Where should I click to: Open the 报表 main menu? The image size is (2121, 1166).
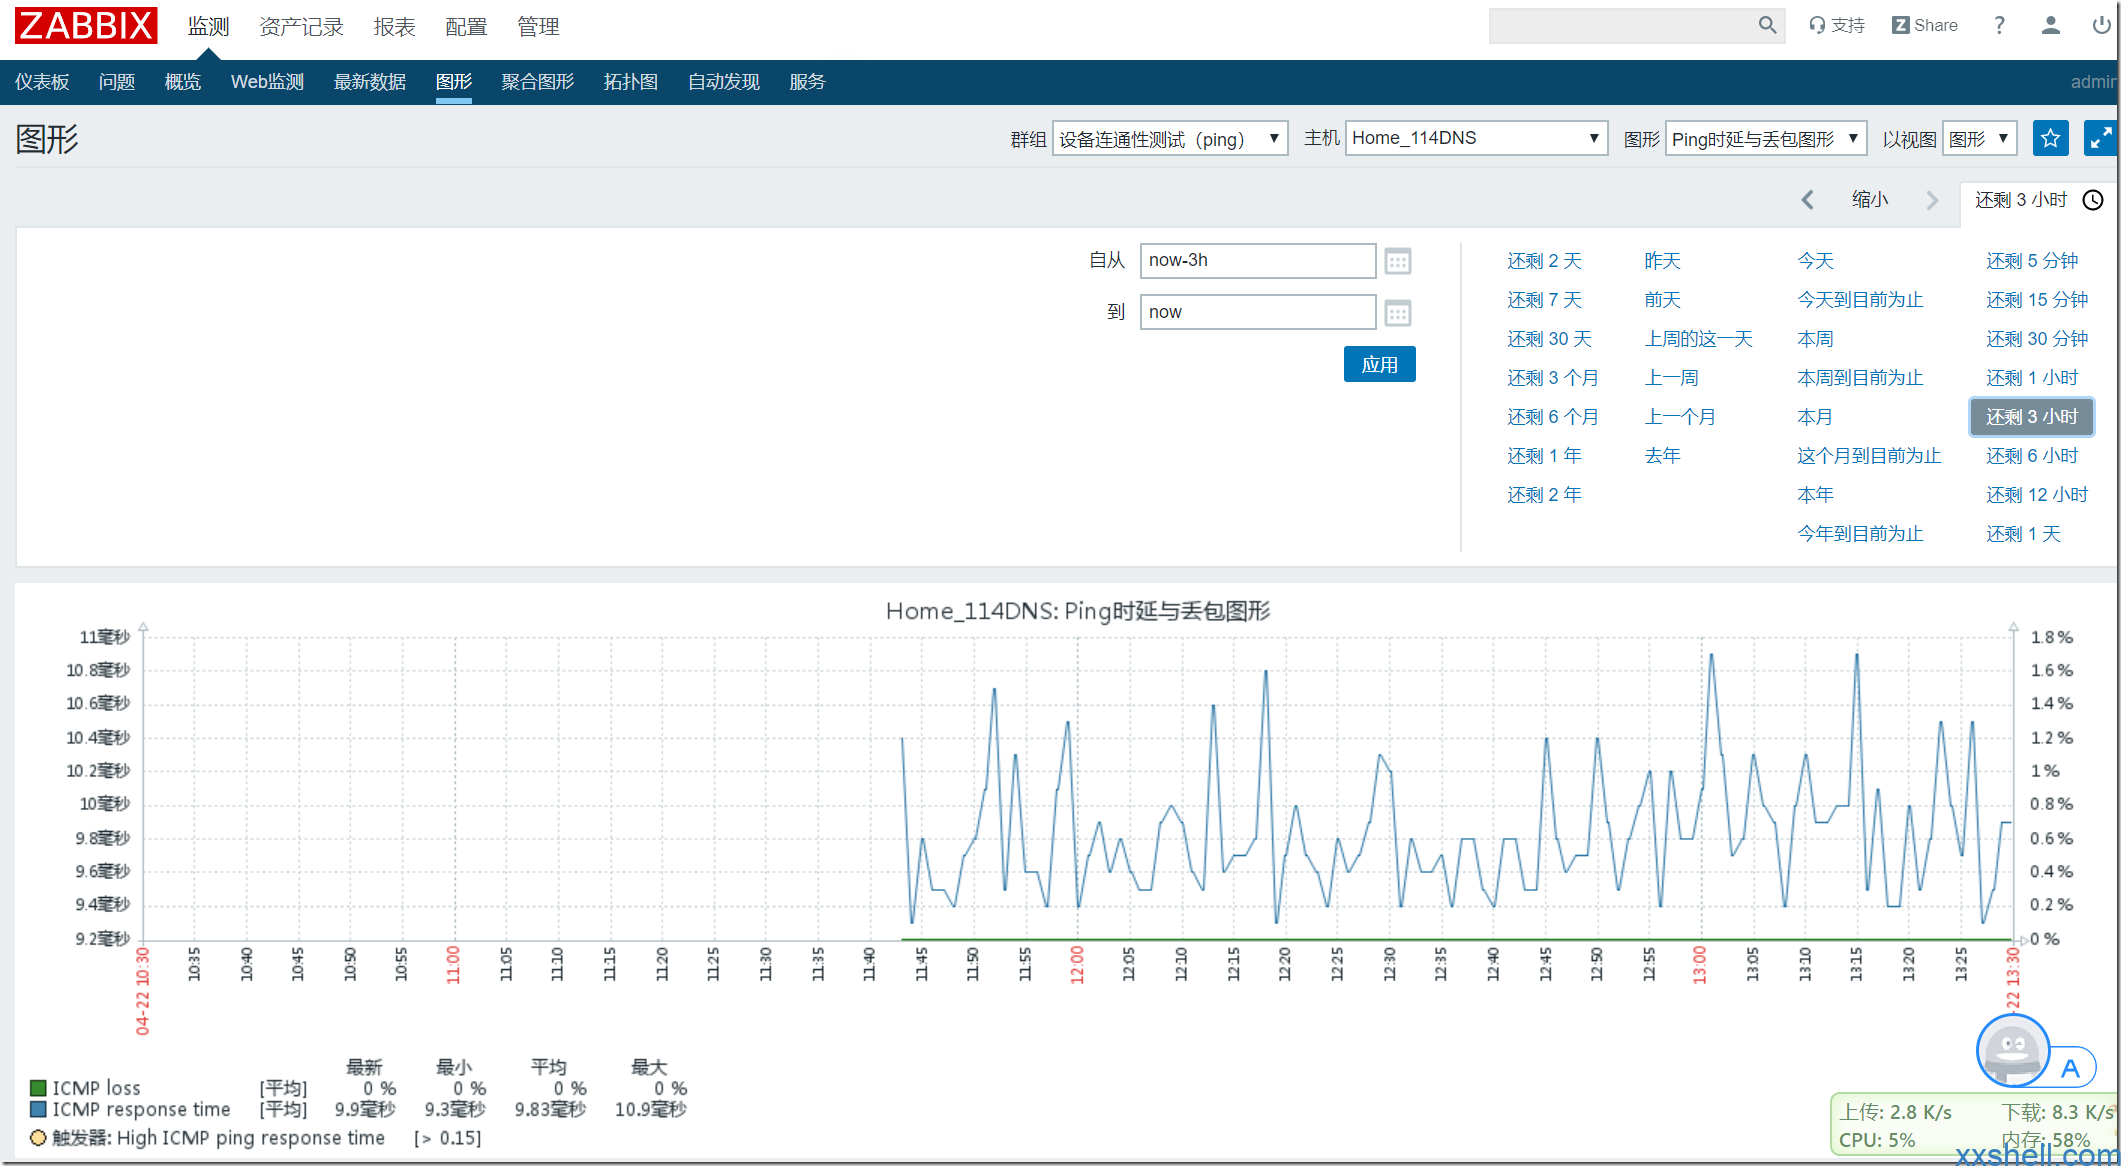pyautogui.click(x=394, y=27)
